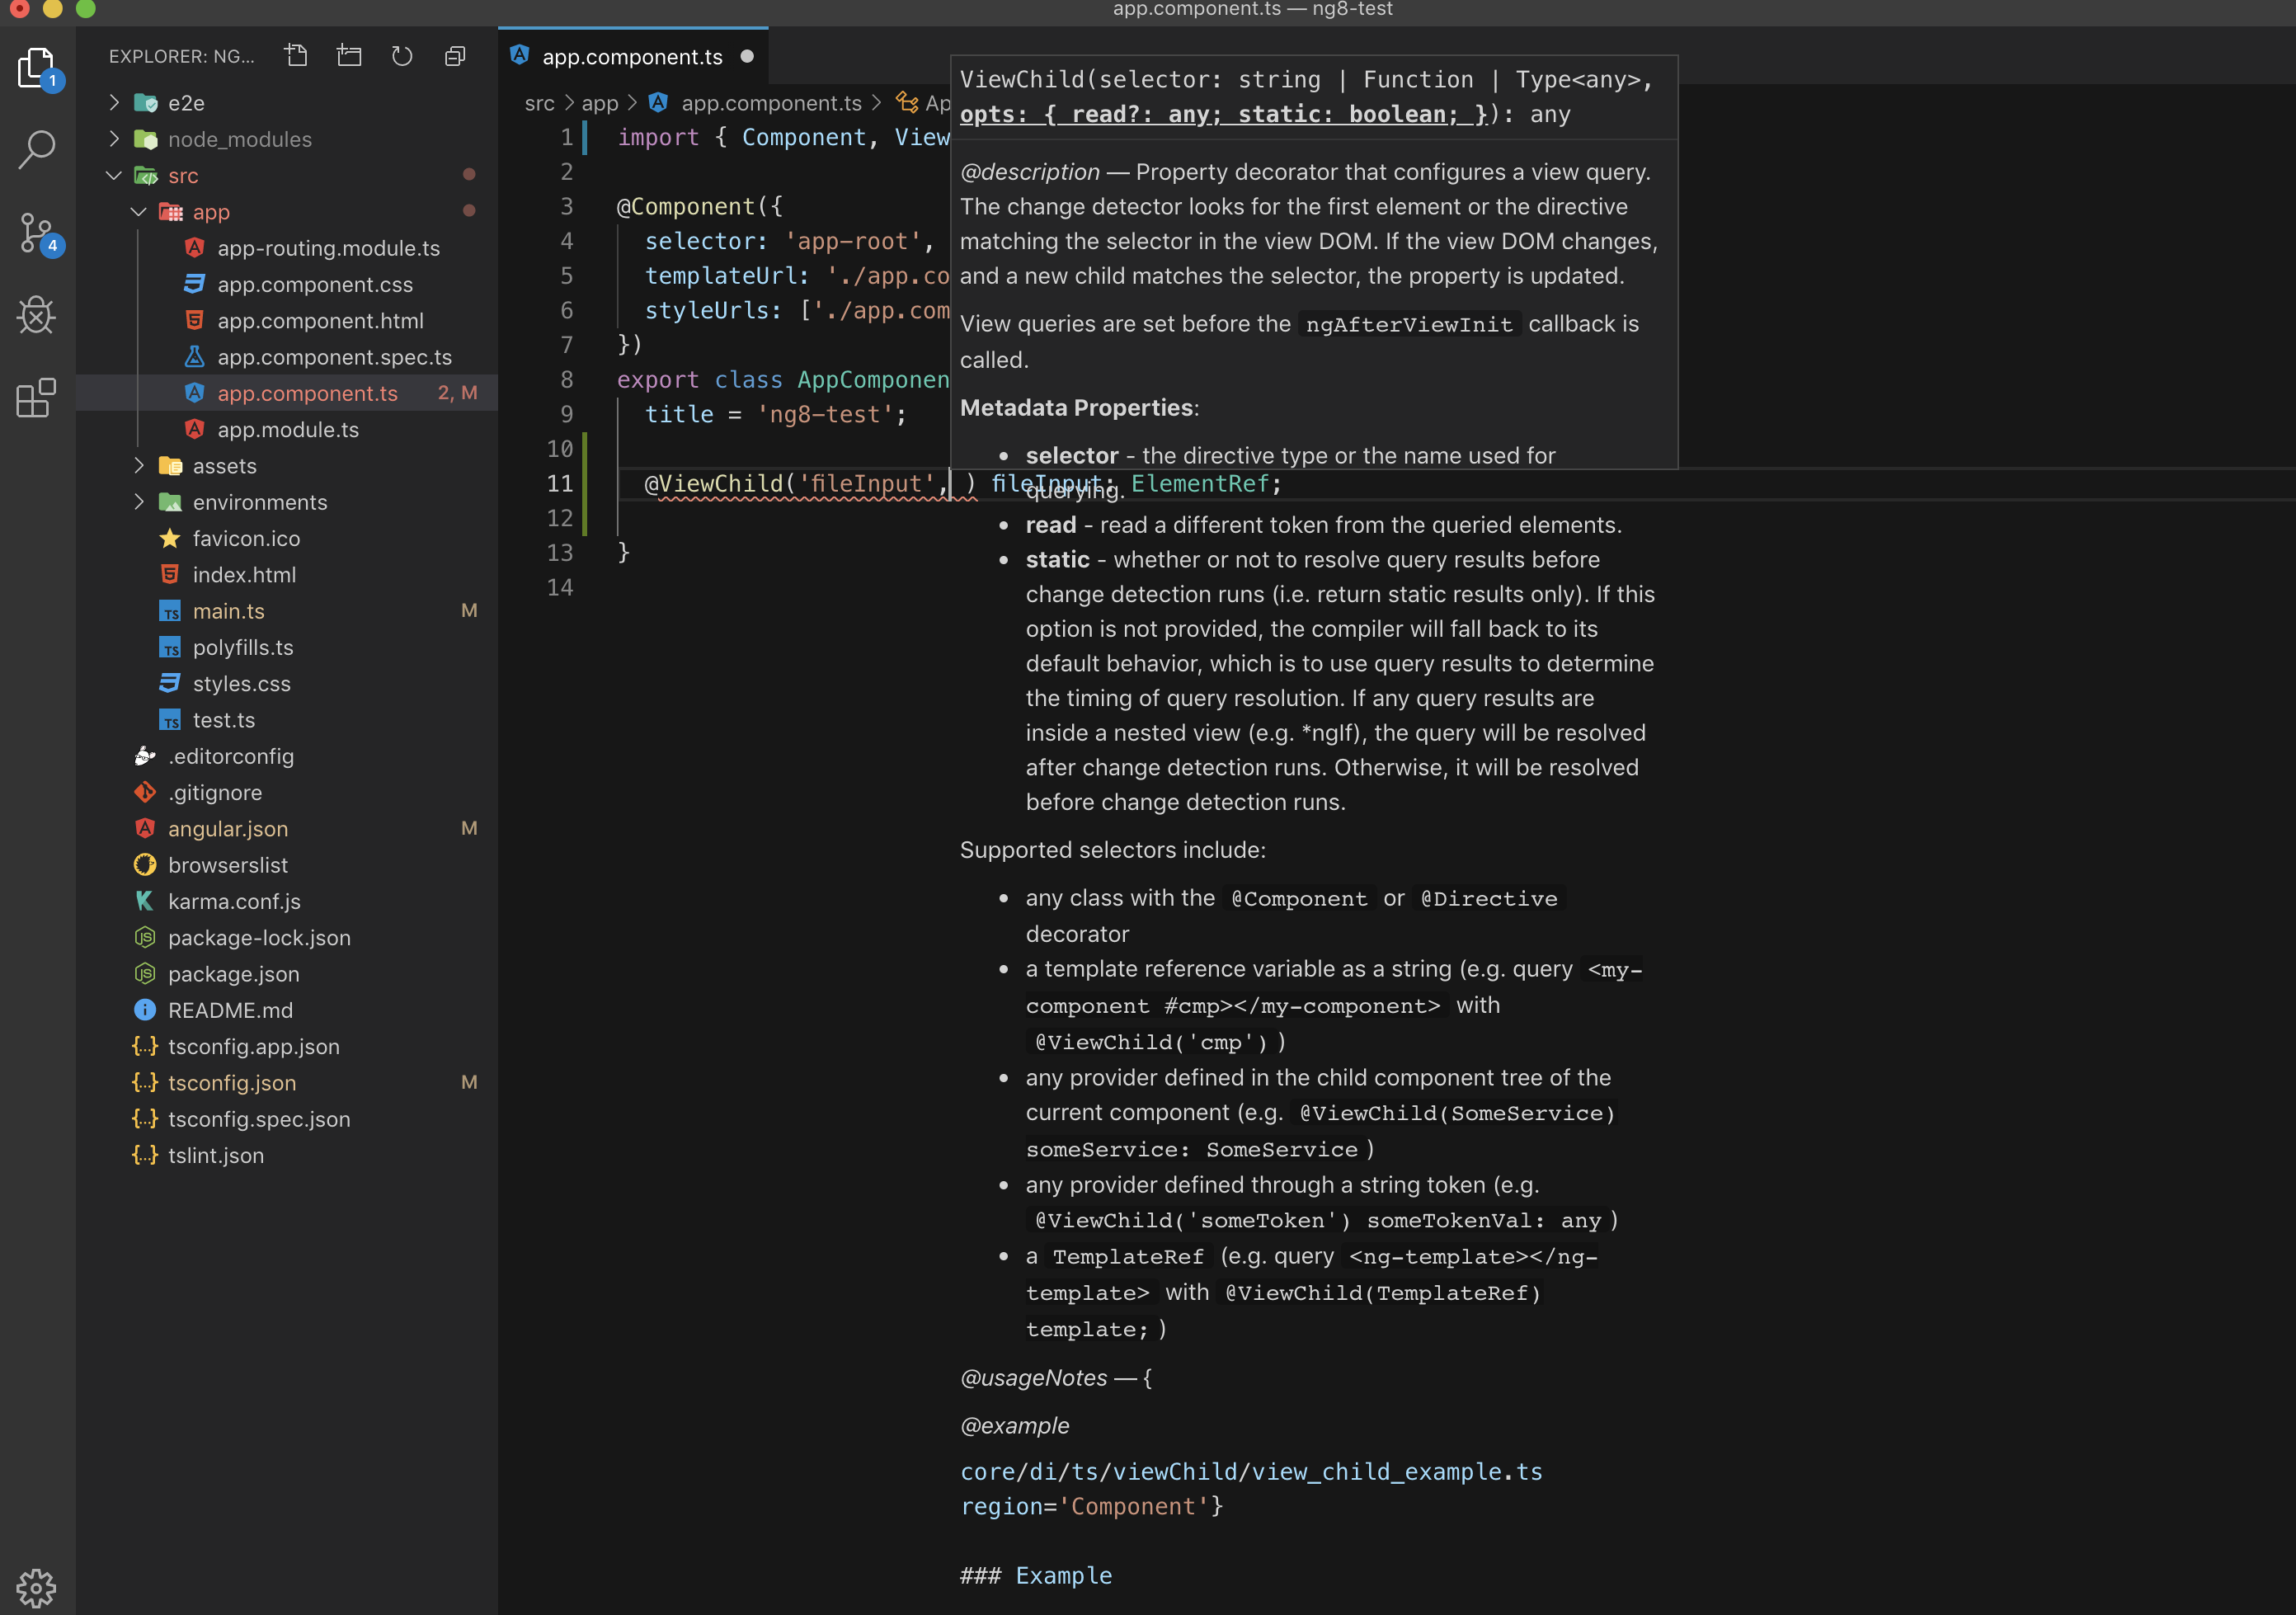Open package.json from the Explorer
This screenshot has width=2296, height=1615.
pyautogui.click(x=233, y=973)
